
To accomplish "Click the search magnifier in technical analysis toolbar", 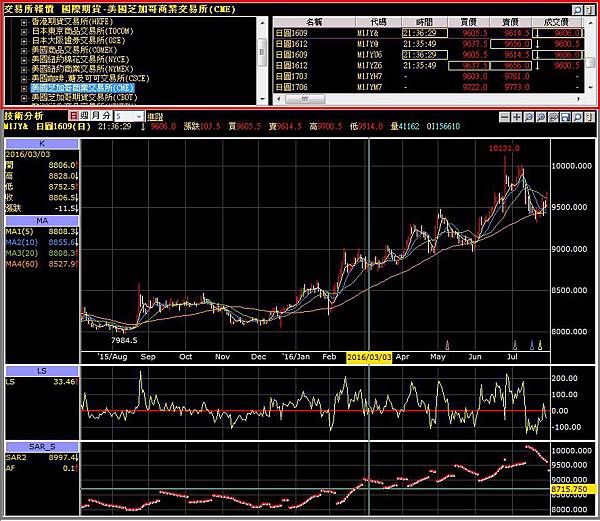I will tap(578, 117).
